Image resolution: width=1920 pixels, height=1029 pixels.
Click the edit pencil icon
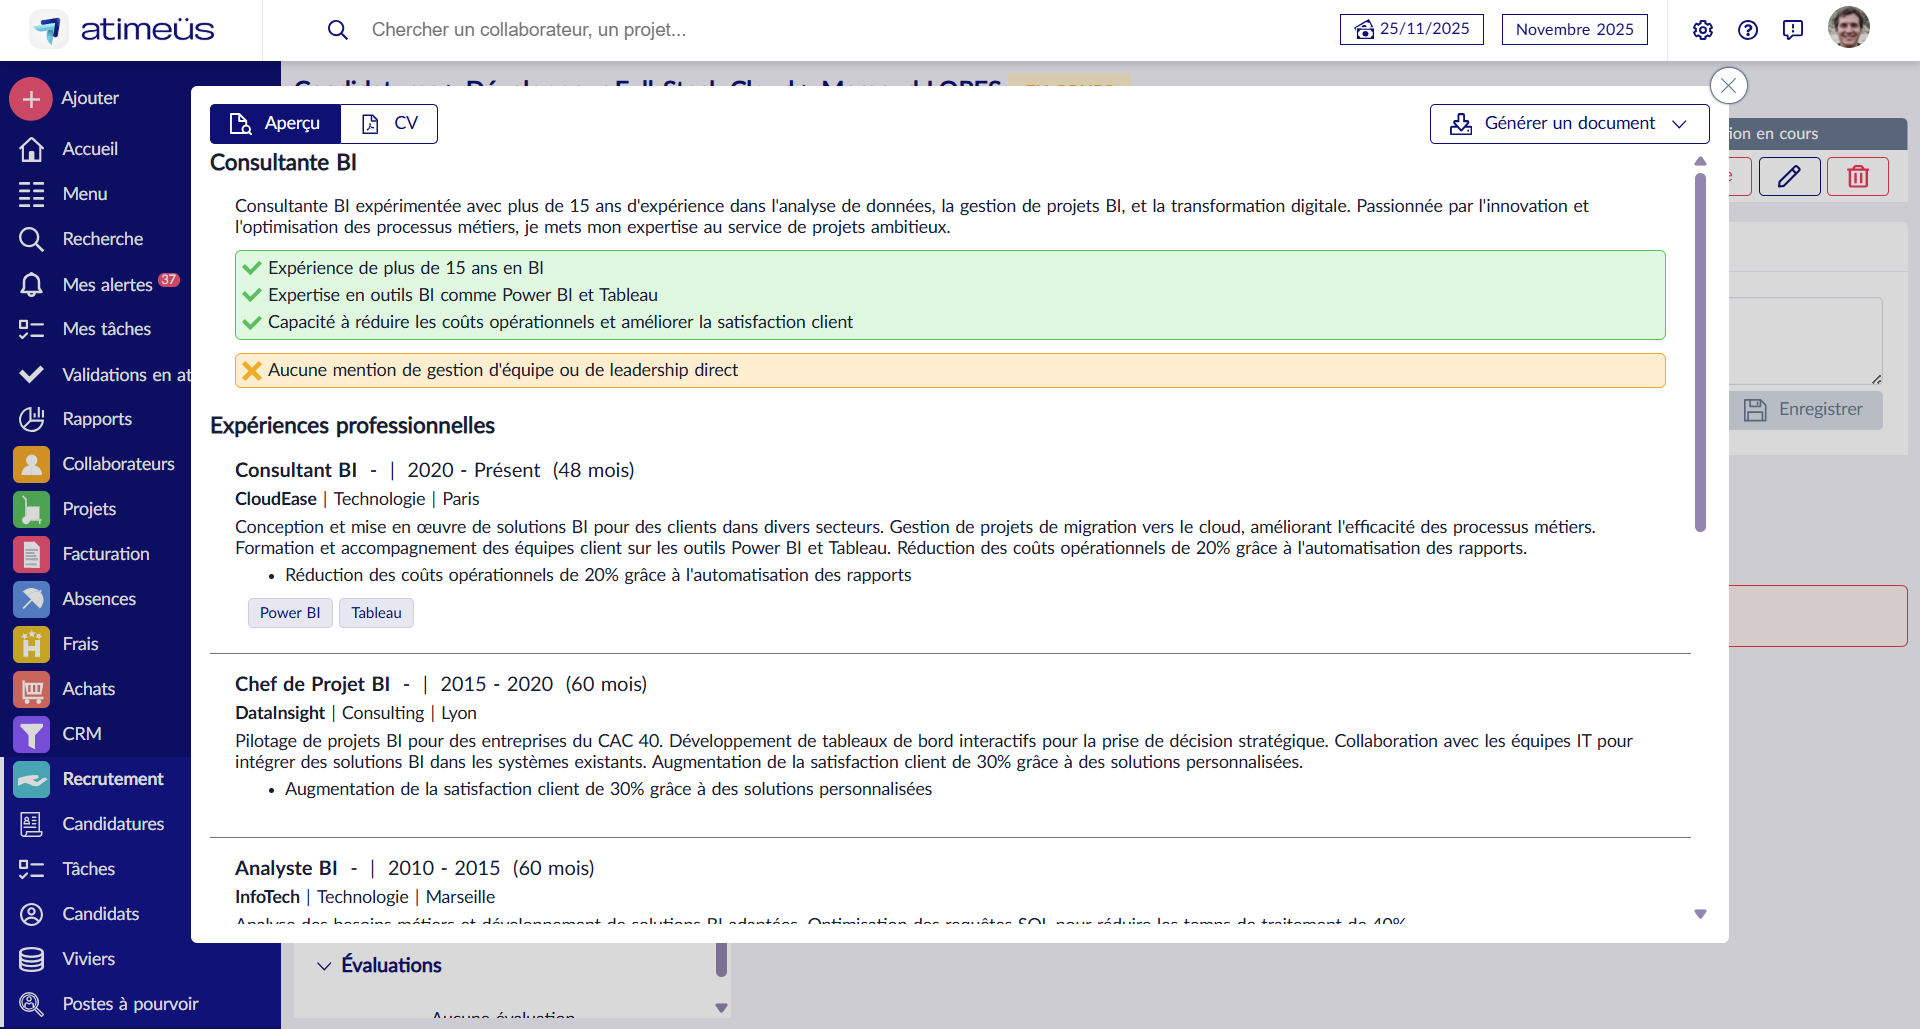tap(1789, 176)
